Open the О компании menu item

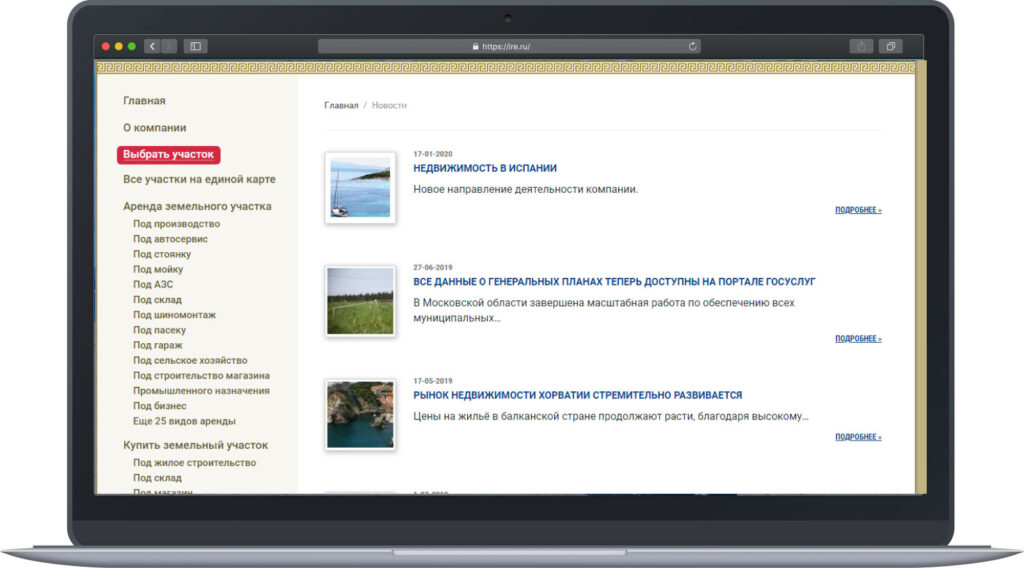pyautogui.click(x=155, y=128)
